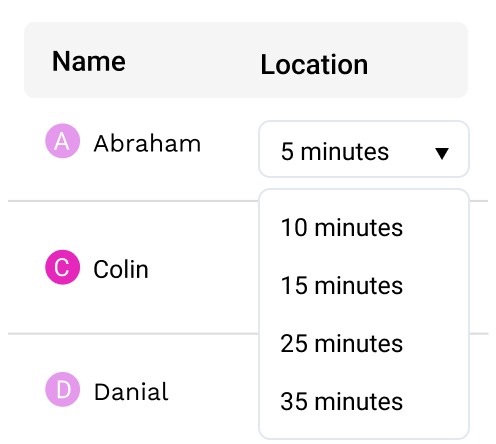Click the blank padding below '35 minutes'
The width and height of the screenshot is (496, 444).
pyautogui.click(x=364, y=426)
